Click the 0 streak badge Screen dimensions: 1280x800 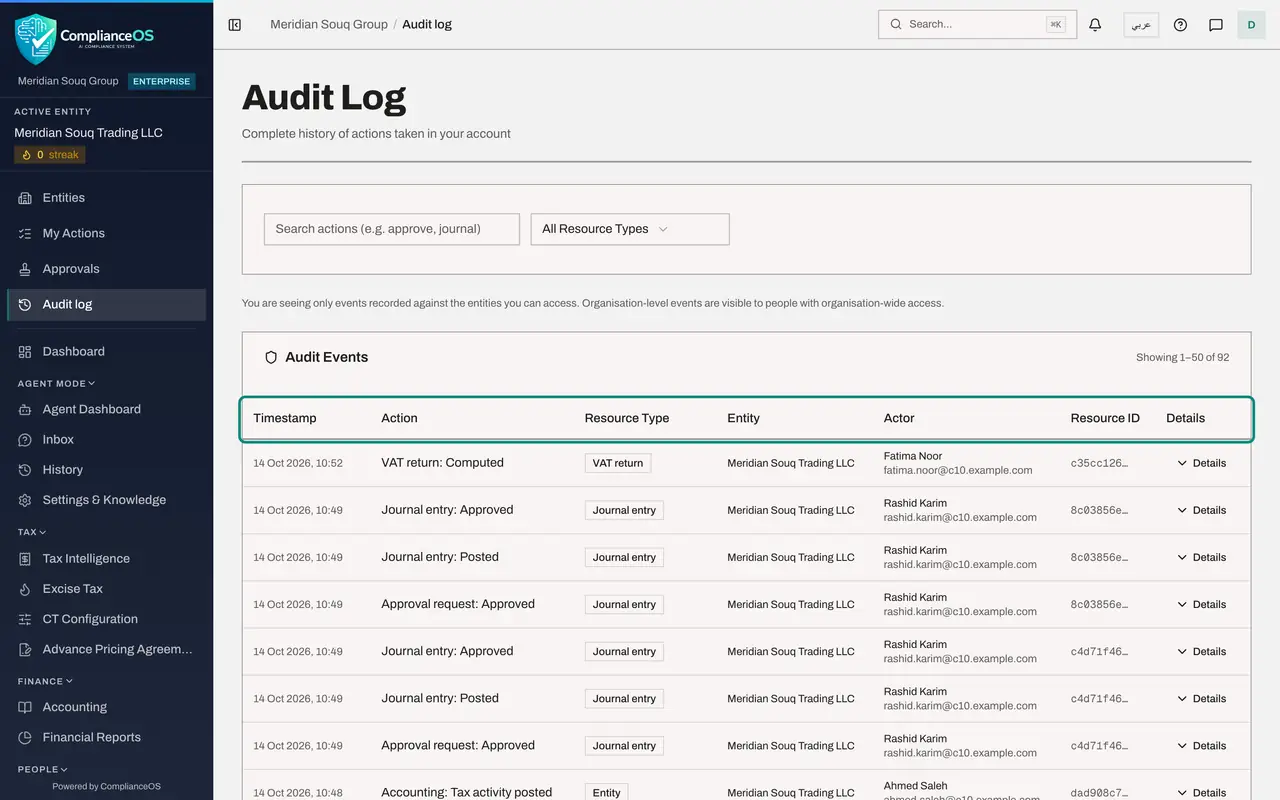[50, 155]
